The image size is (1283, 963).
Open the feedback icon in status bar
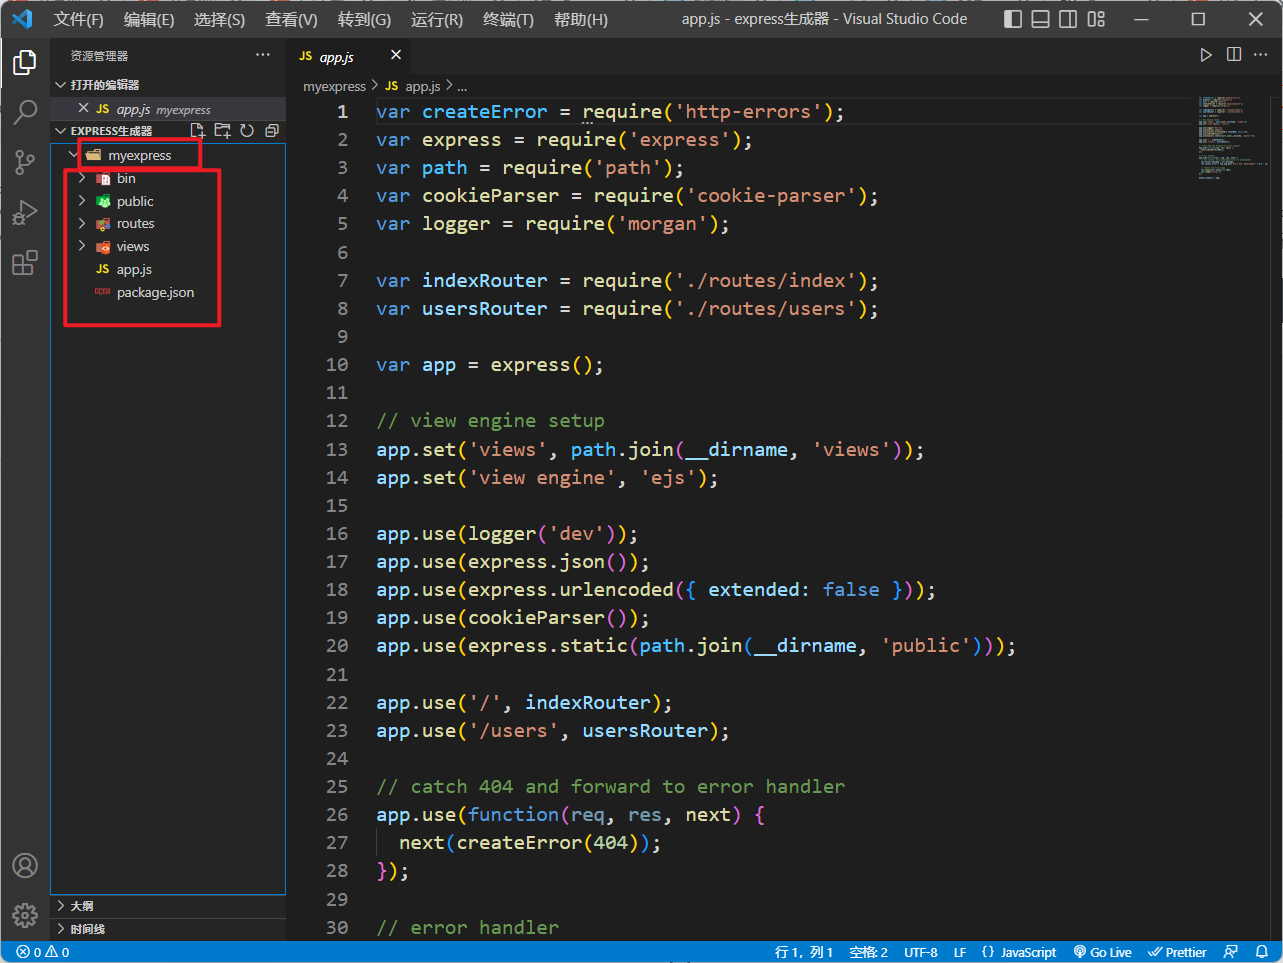[1231, 952]
